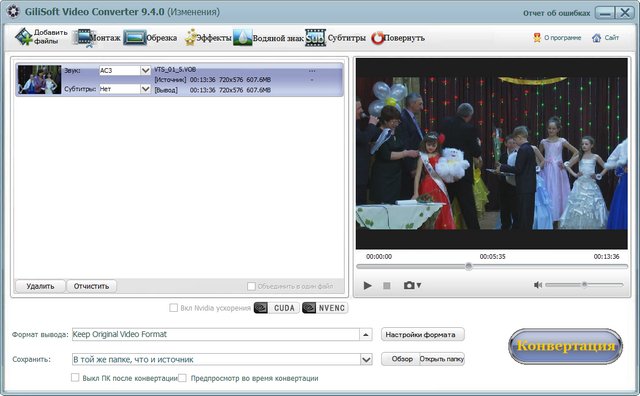
Task: Click the 00:05:35 current time label
Action: point(492,257)
